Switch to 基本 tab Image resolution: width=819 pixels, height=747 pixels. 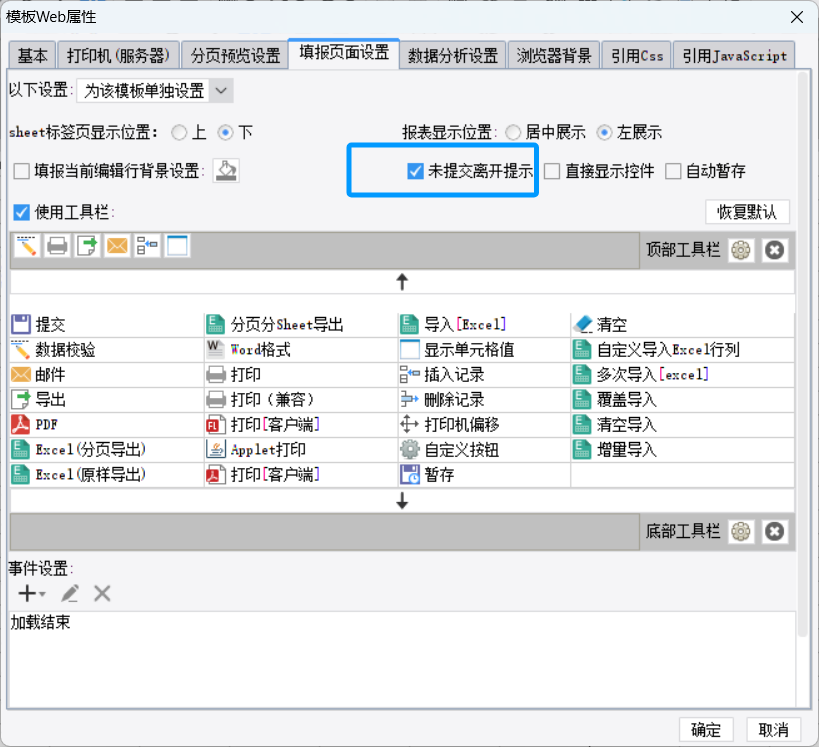[x=32, y=55]
